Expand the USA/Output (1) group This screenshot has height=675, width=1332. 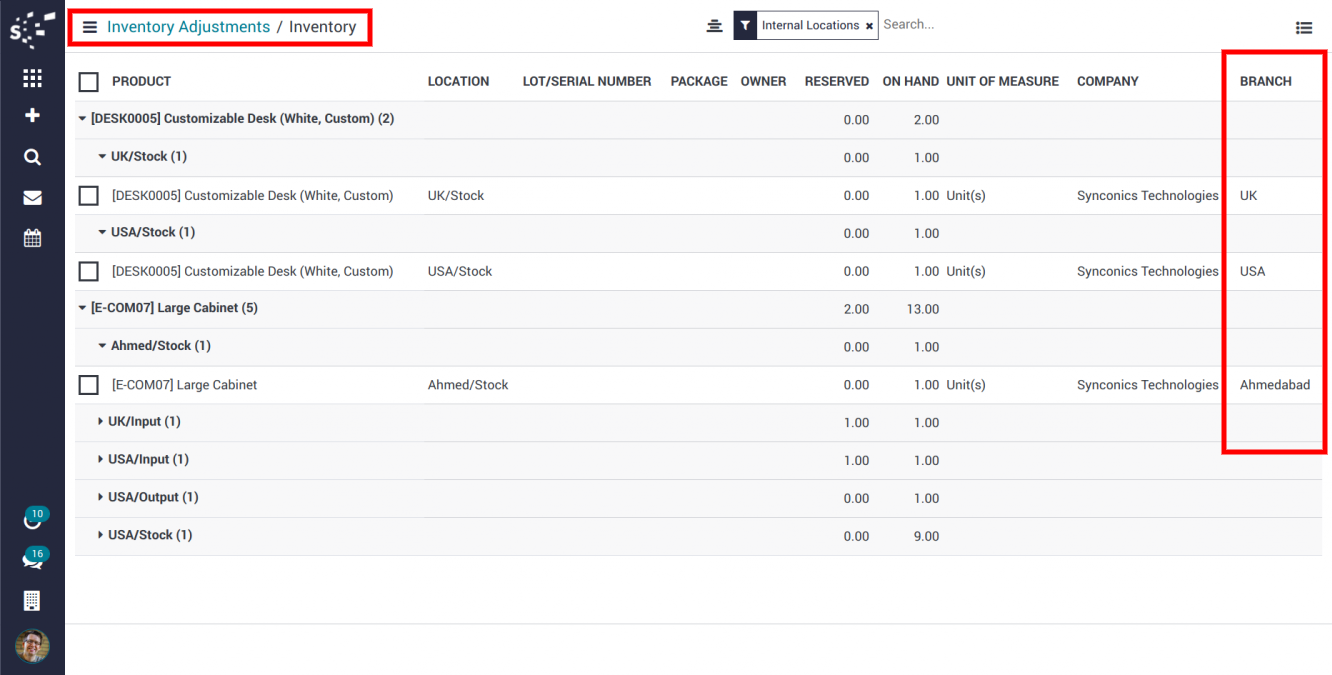tap(148, 498)
